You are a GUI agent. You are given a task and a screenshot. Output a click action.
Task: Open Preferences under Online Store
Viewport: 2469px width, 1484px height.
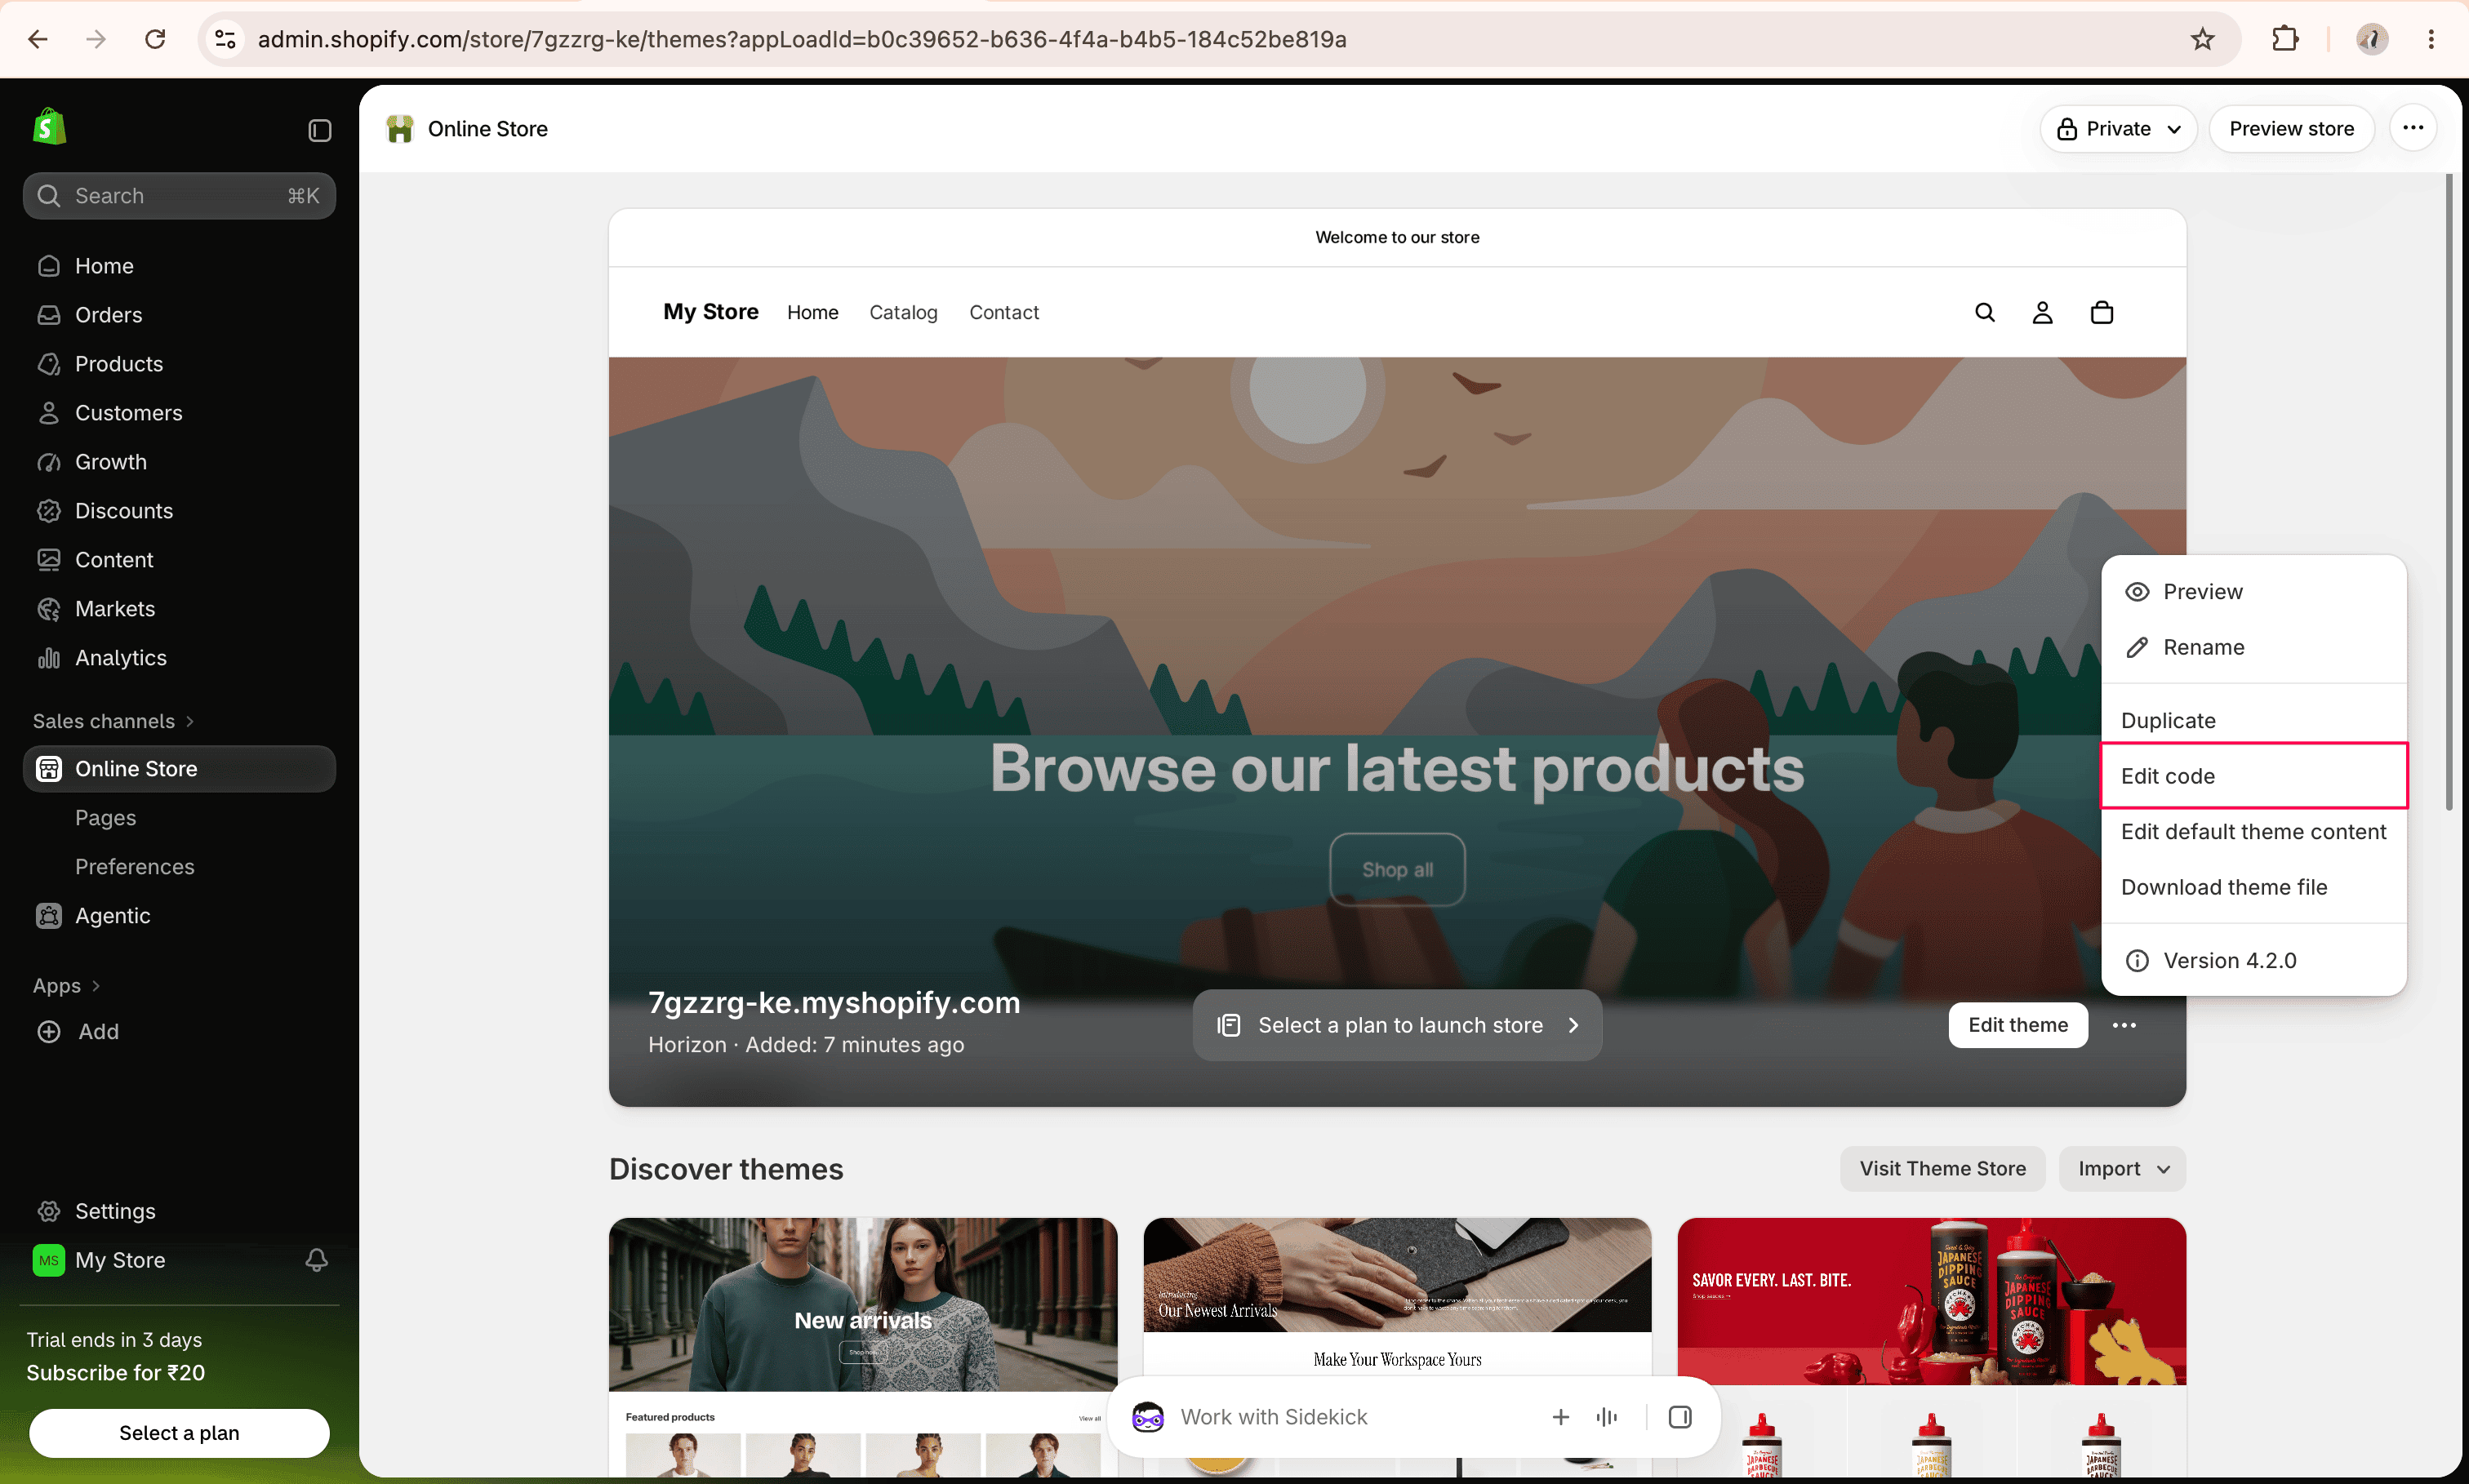(134, 867)
